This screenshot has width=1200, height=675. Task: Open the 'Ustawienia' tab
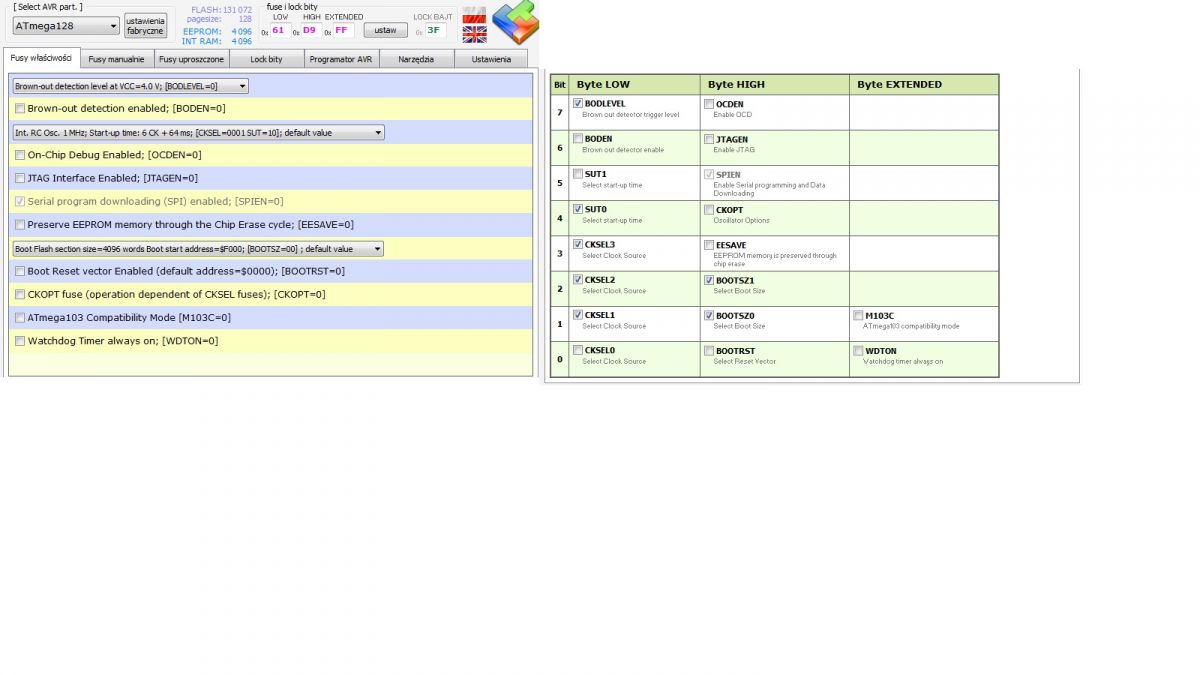[491, 59]
